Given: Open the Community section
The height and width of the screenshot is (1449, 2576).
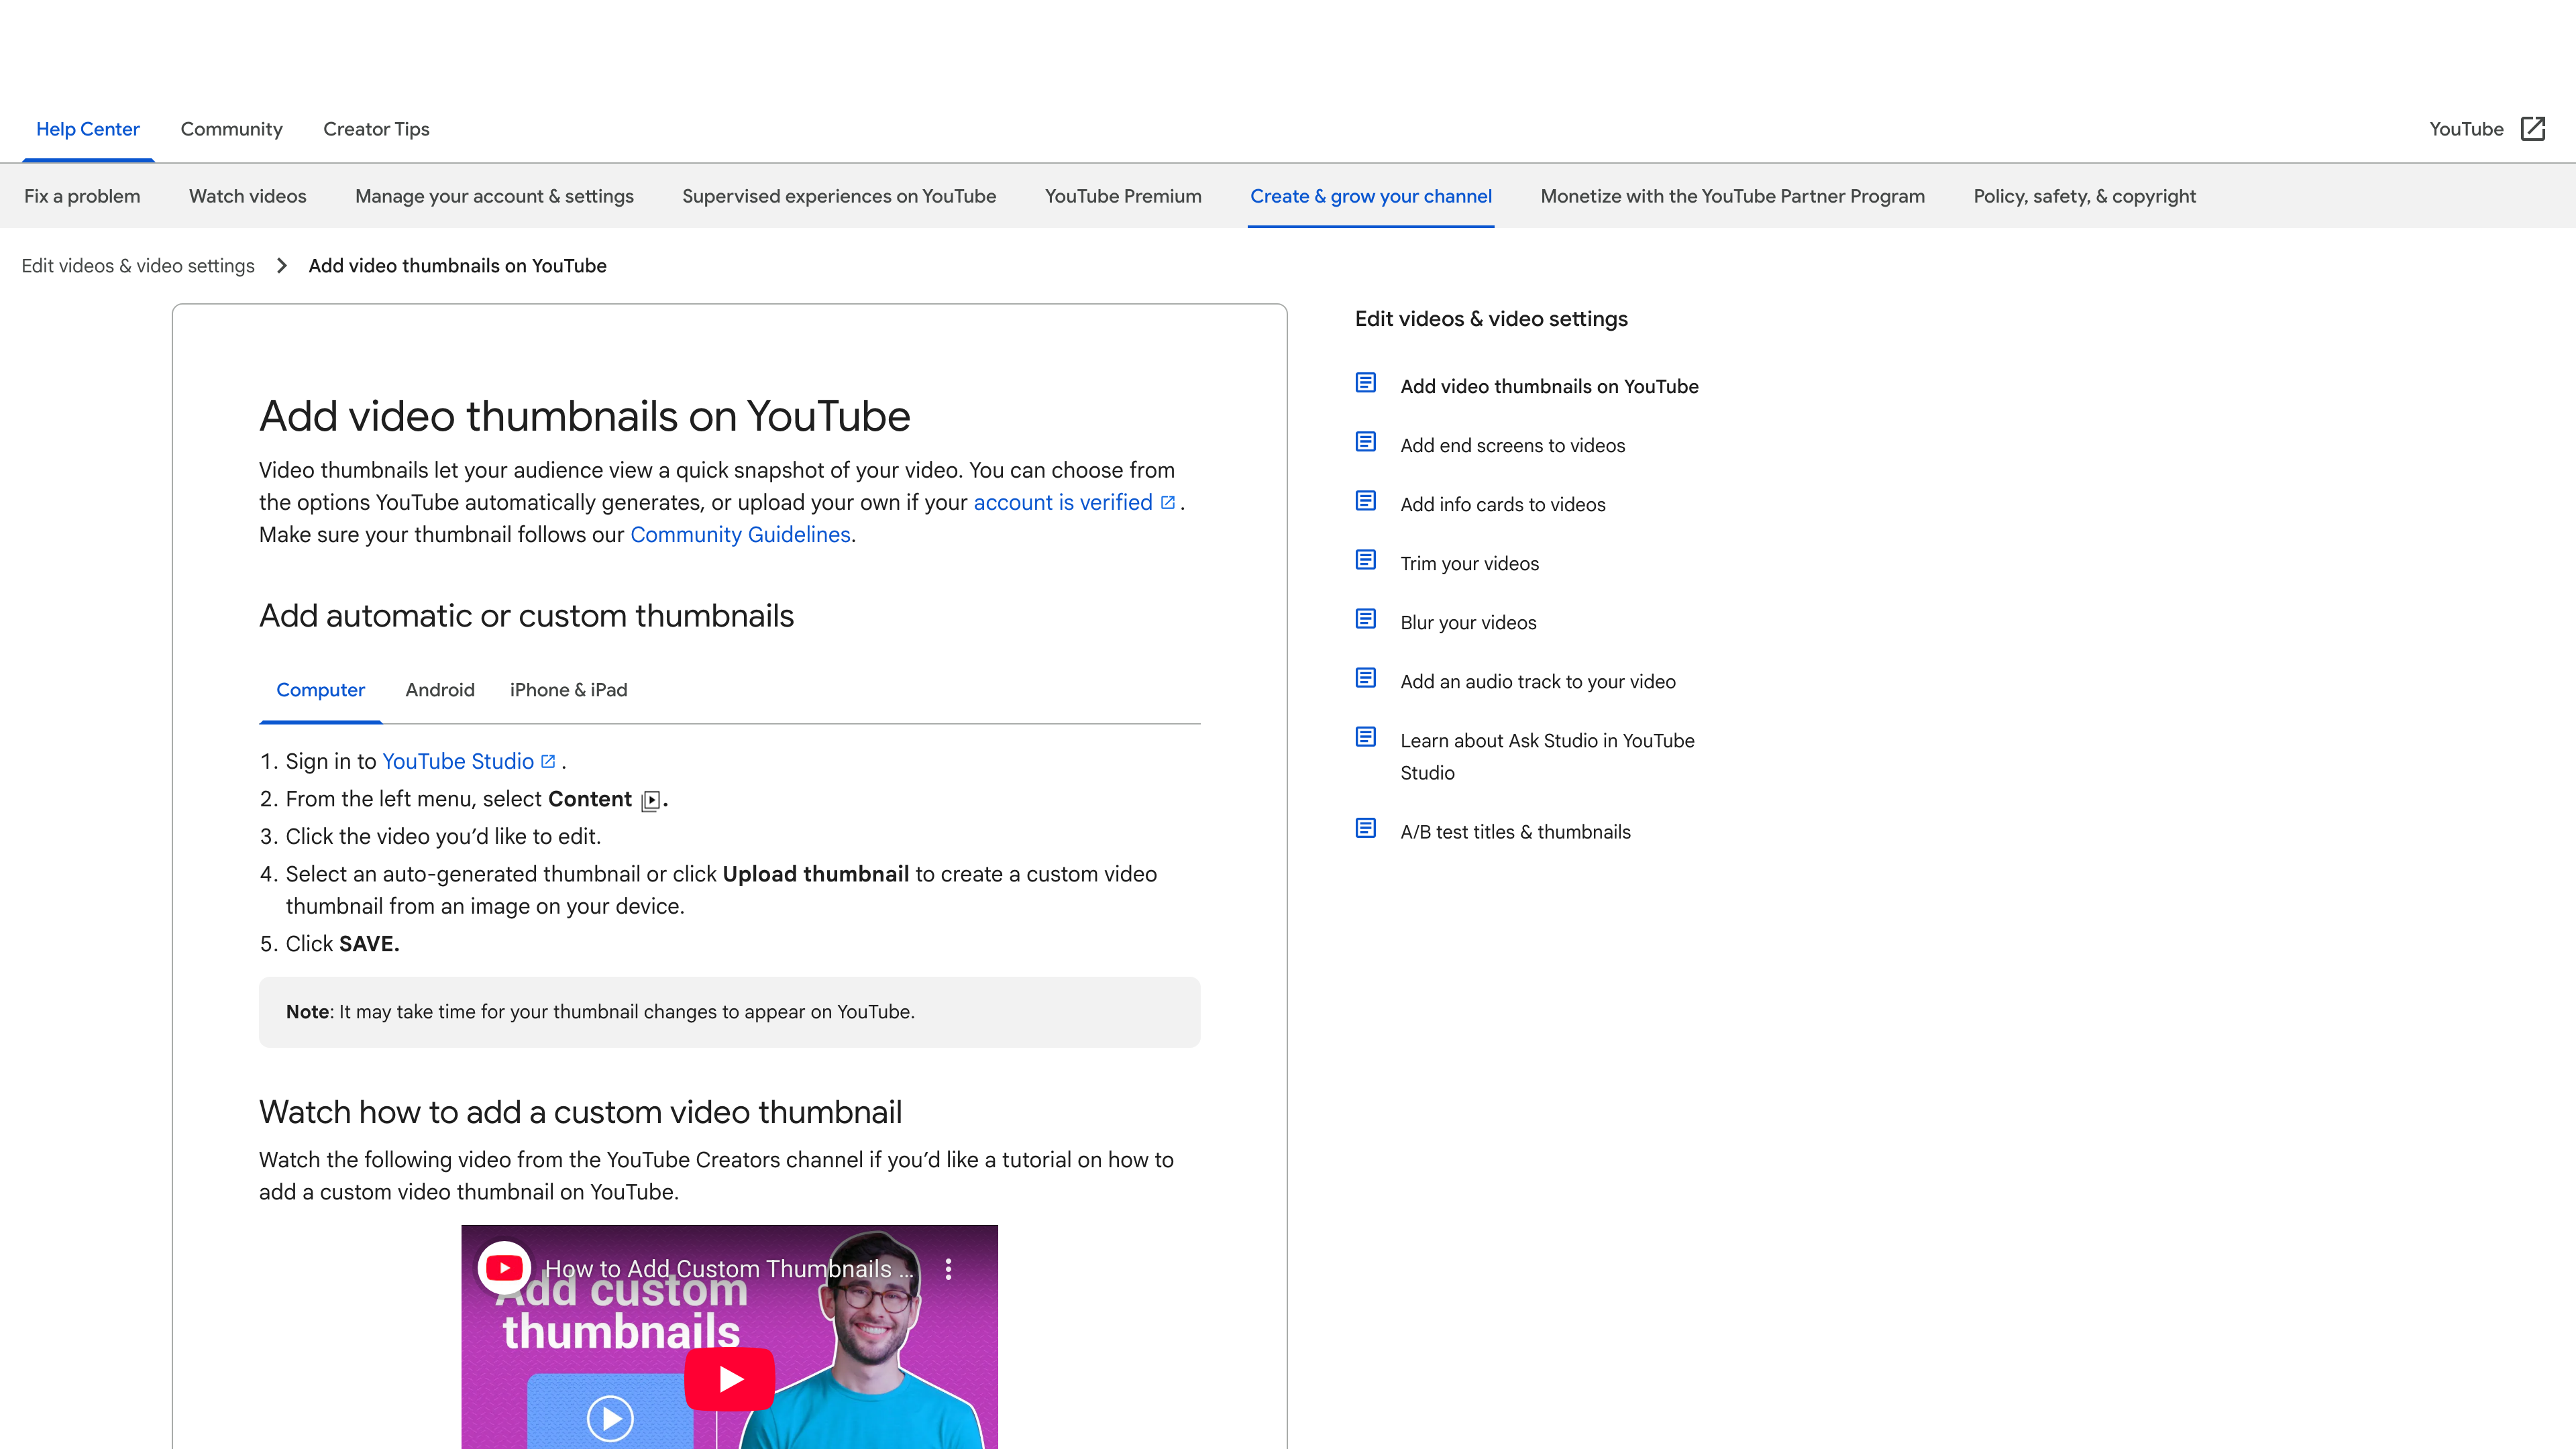Looking at the screenshot, I should click(231, 128).
